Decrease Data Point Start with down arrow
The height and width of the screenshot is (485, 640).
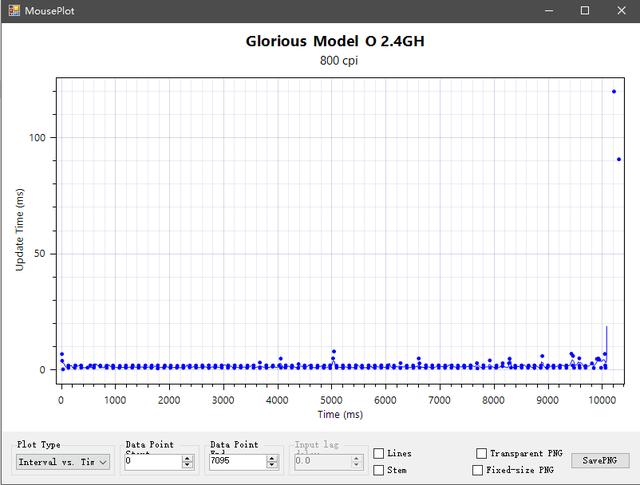click(187, 465)
